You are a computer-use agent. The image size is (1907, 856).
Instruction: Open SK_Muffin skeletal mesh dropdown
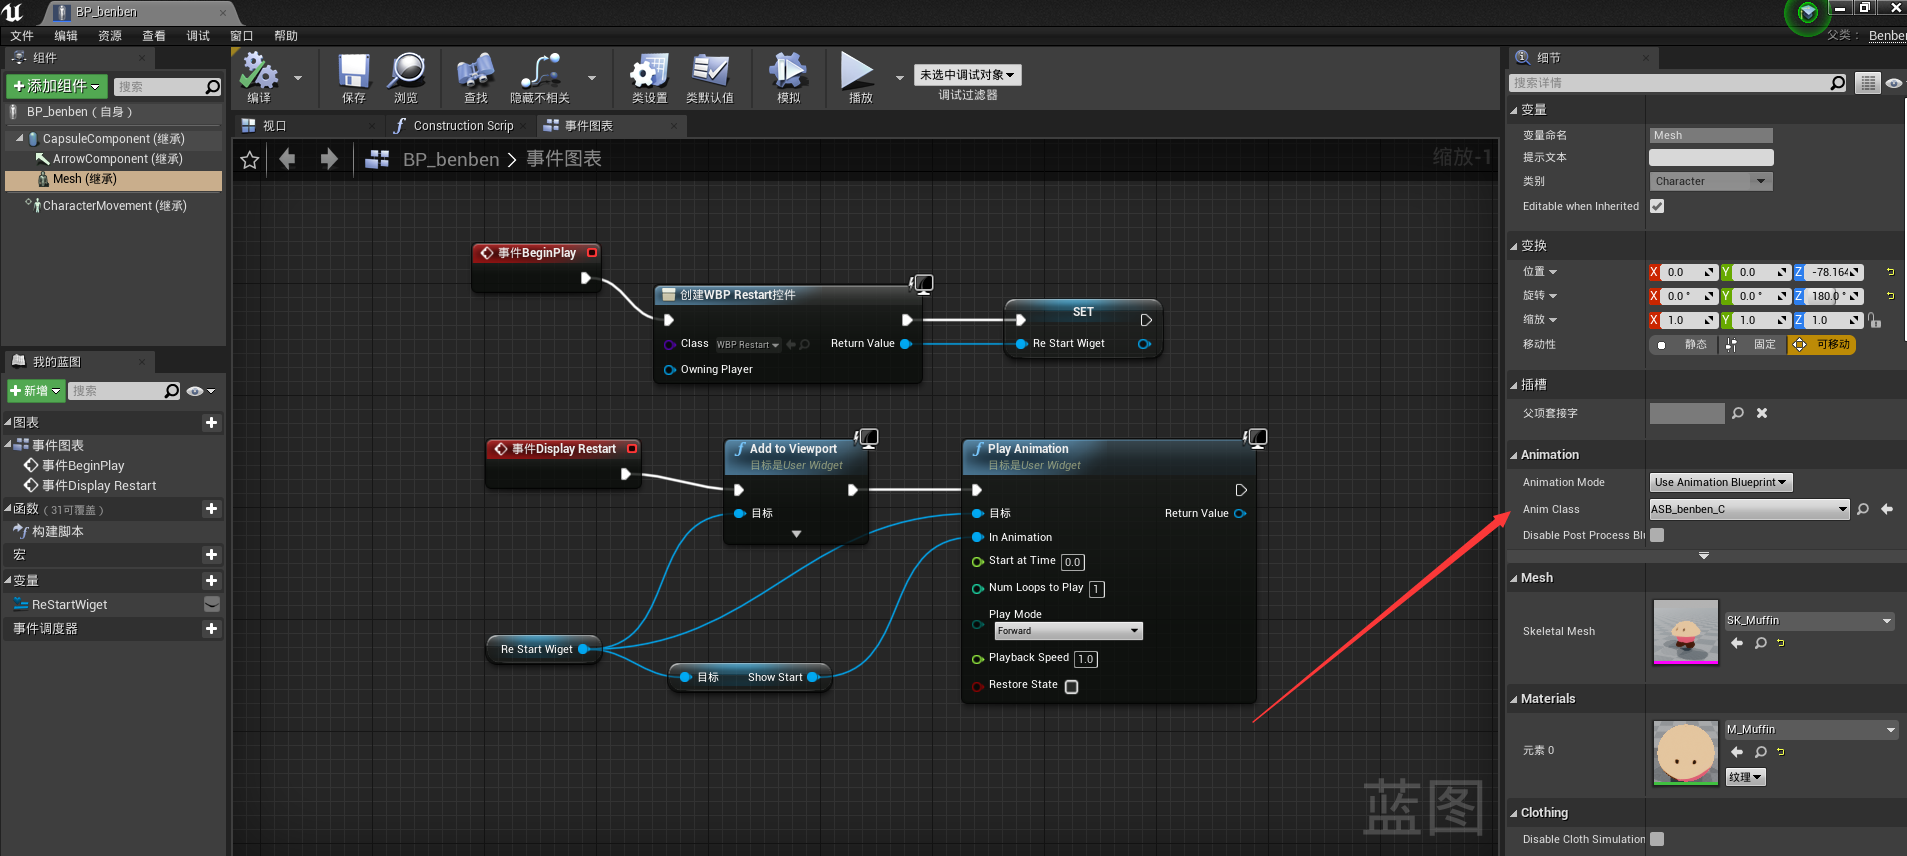pyautogui.click(x=1809, y=621)
